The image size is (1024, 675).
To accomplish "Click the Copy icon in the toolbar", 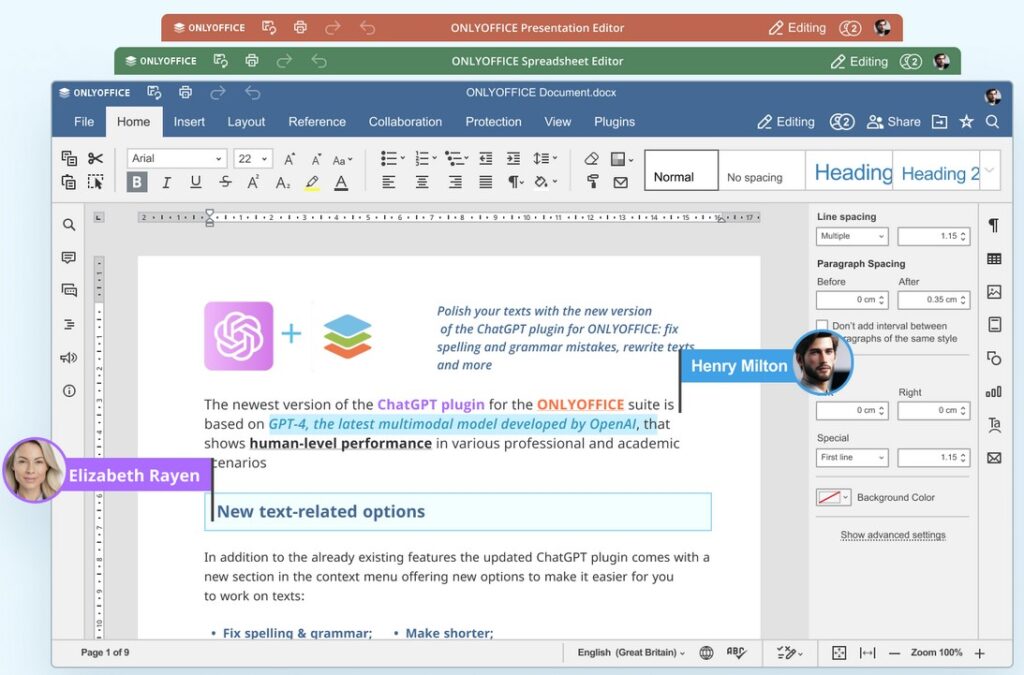I will (69, 158).
